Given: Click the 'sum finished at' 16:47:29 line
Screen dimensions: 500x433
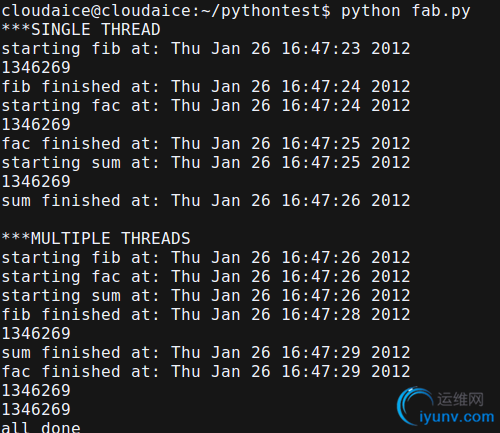Looking at the screenshot, I should (x=206, y=353).
